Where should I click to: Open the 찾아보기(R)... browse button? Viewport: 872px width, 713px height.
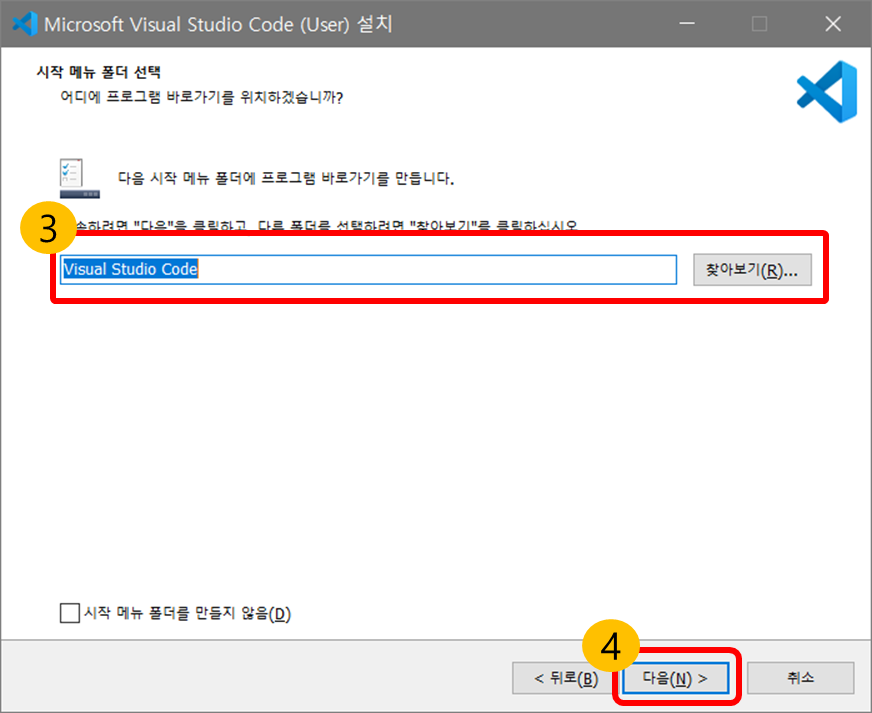click(x=752, y=270)
